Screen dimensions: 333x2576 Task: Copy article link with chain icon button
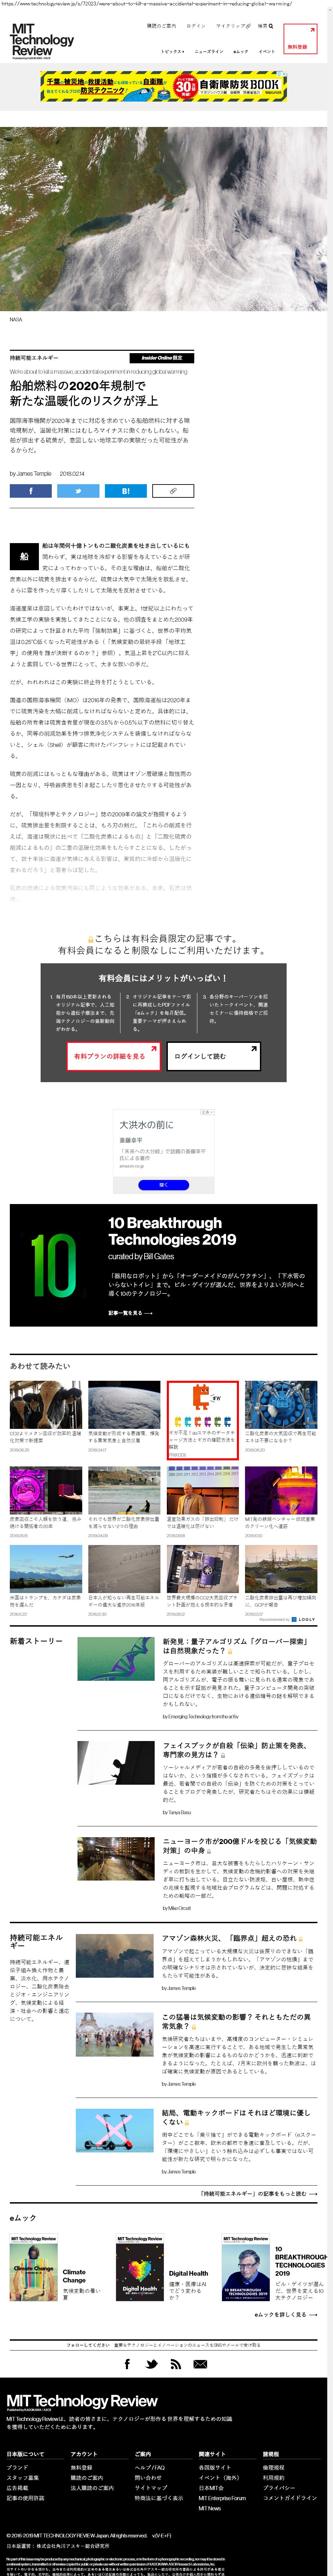coord(173,491)
